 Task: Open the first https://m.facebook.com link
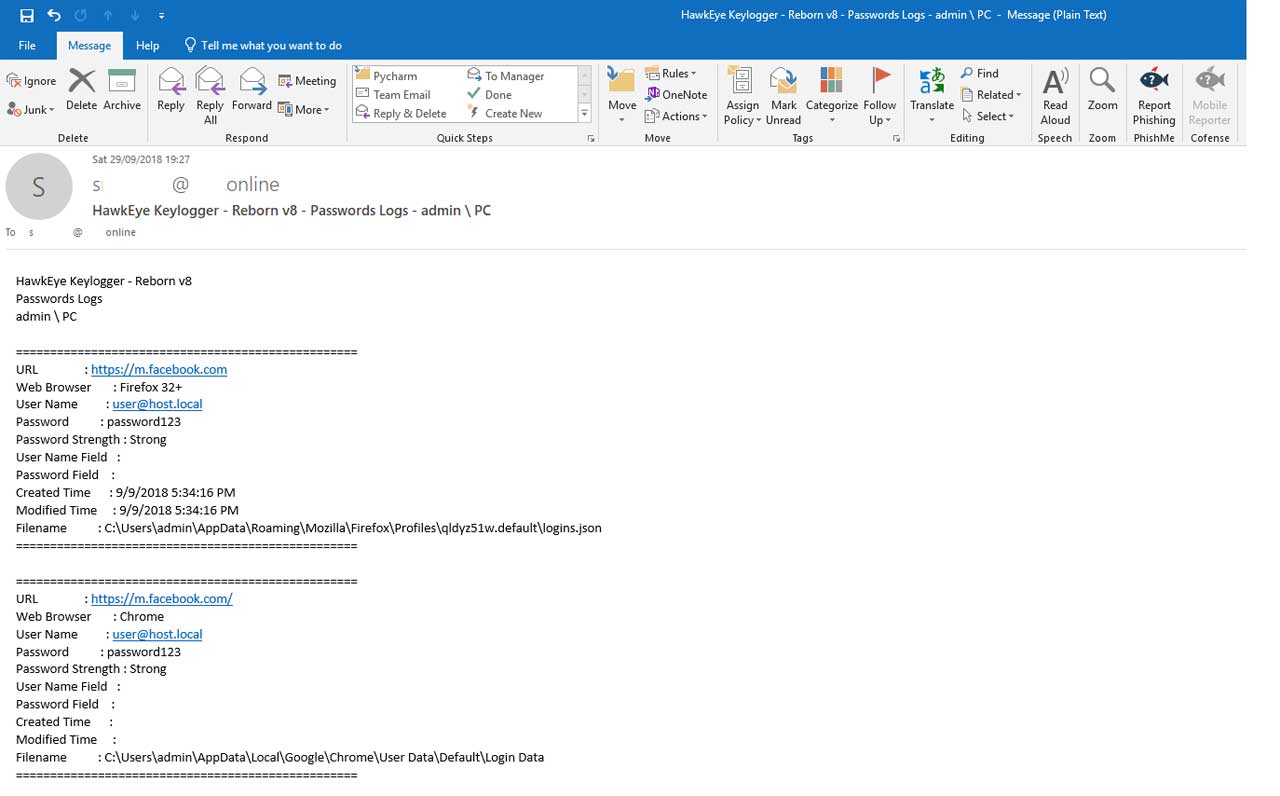coord(159,370)
